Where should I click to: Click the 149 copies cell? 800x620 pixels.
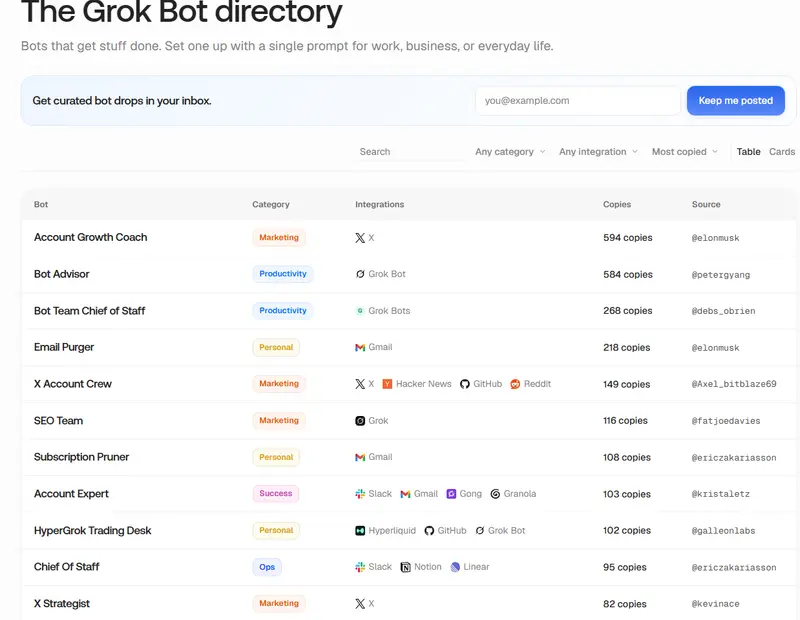627,384
